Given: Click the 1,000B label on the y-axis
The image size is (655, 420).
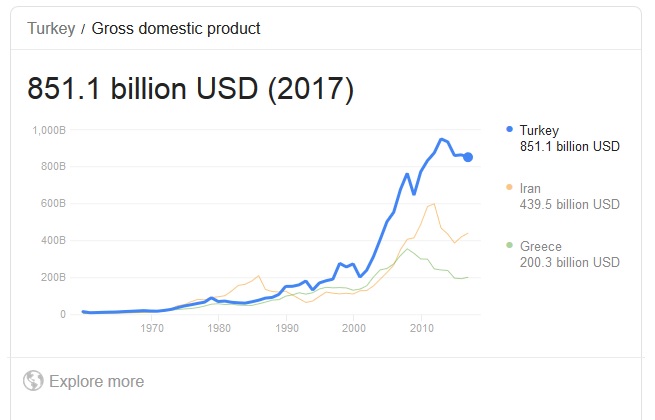Looking at the screenshot, I should (49, 130).
